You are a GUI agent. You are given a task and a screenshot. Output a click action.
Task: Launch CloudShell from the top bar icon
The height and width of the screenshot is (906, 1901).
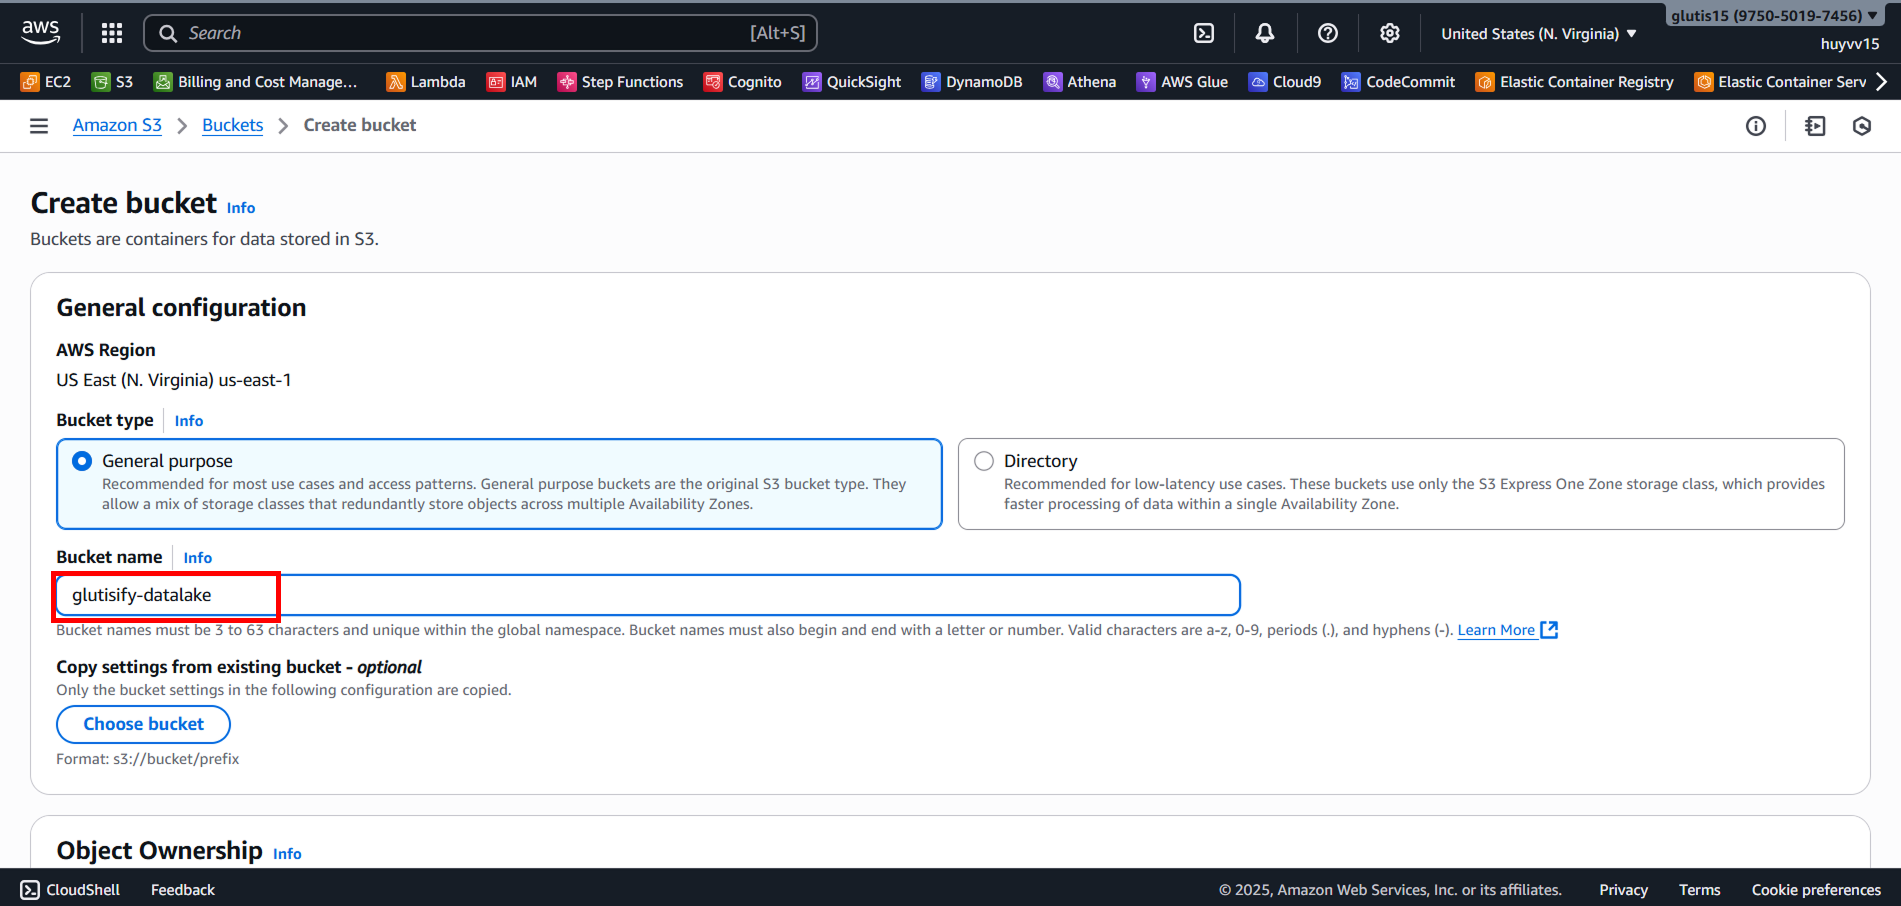tap(1204, 33)
